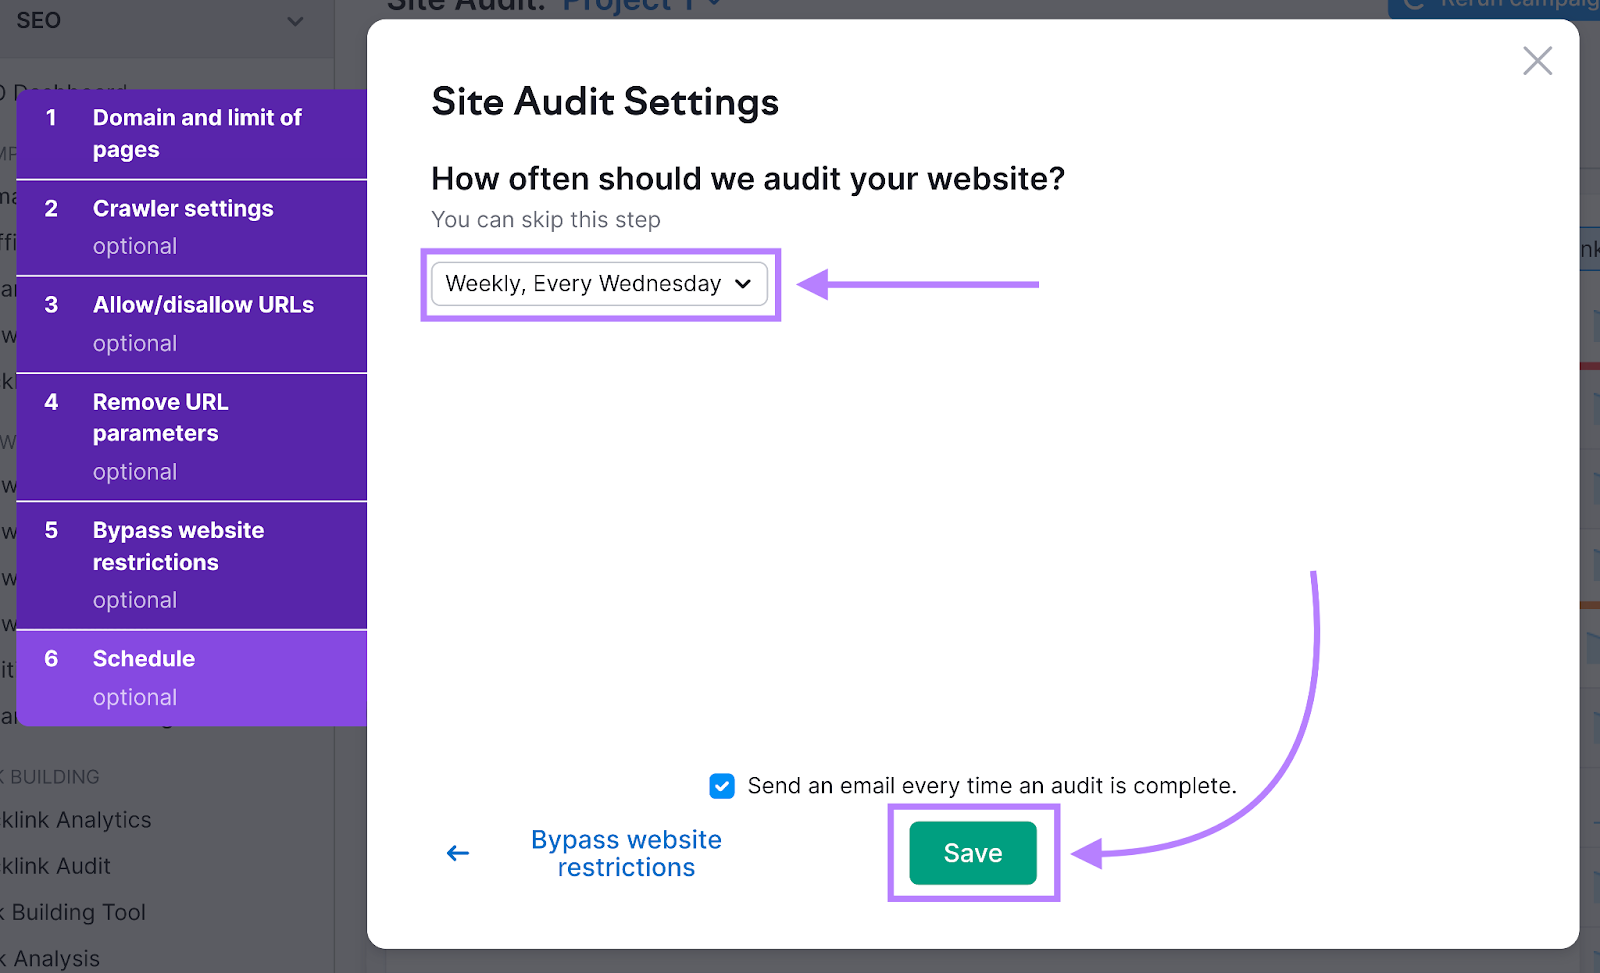Open the Backlink Audit tool

[55, 865]
